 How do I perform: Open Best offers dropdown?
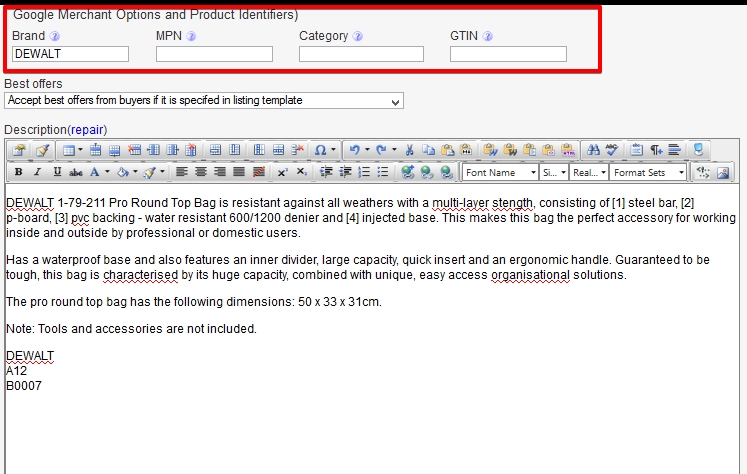tap(204, 101)
